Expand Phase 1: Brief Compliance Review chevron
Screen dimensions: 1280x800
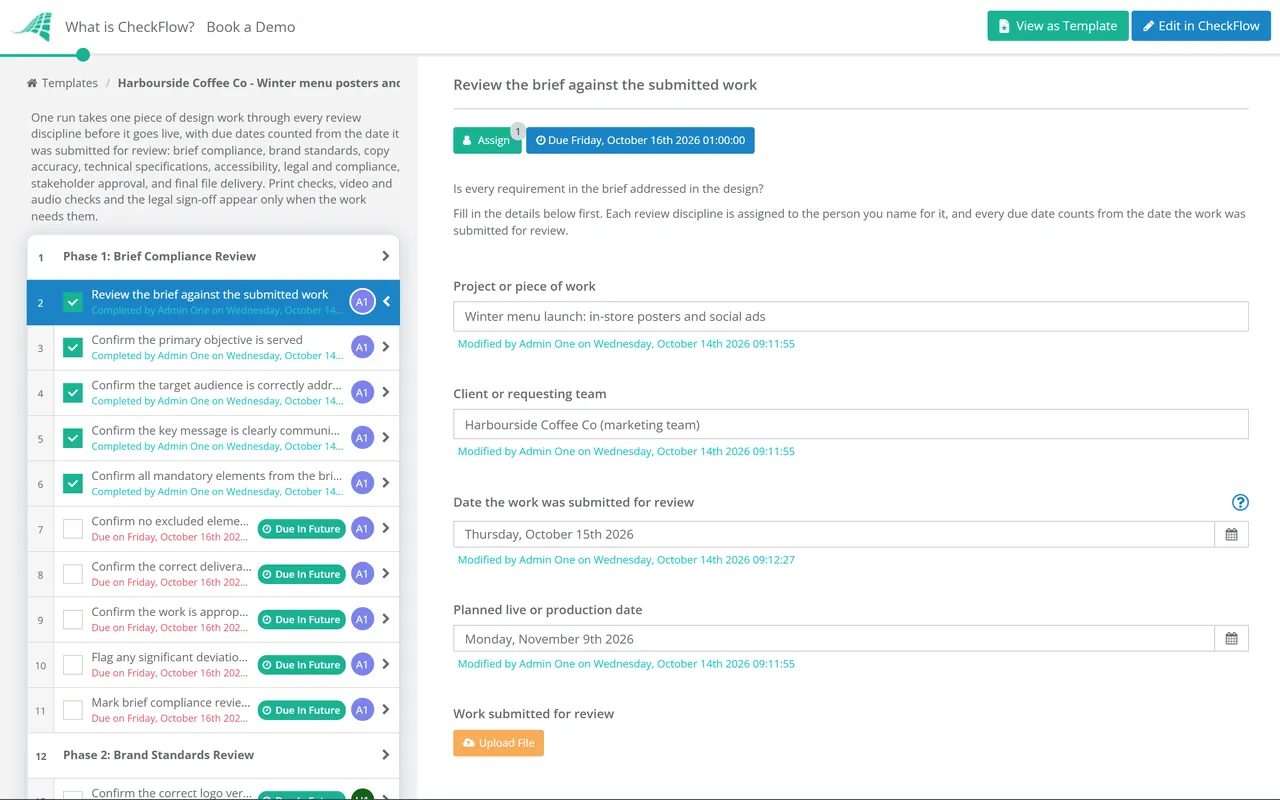(x=386, y=256)
